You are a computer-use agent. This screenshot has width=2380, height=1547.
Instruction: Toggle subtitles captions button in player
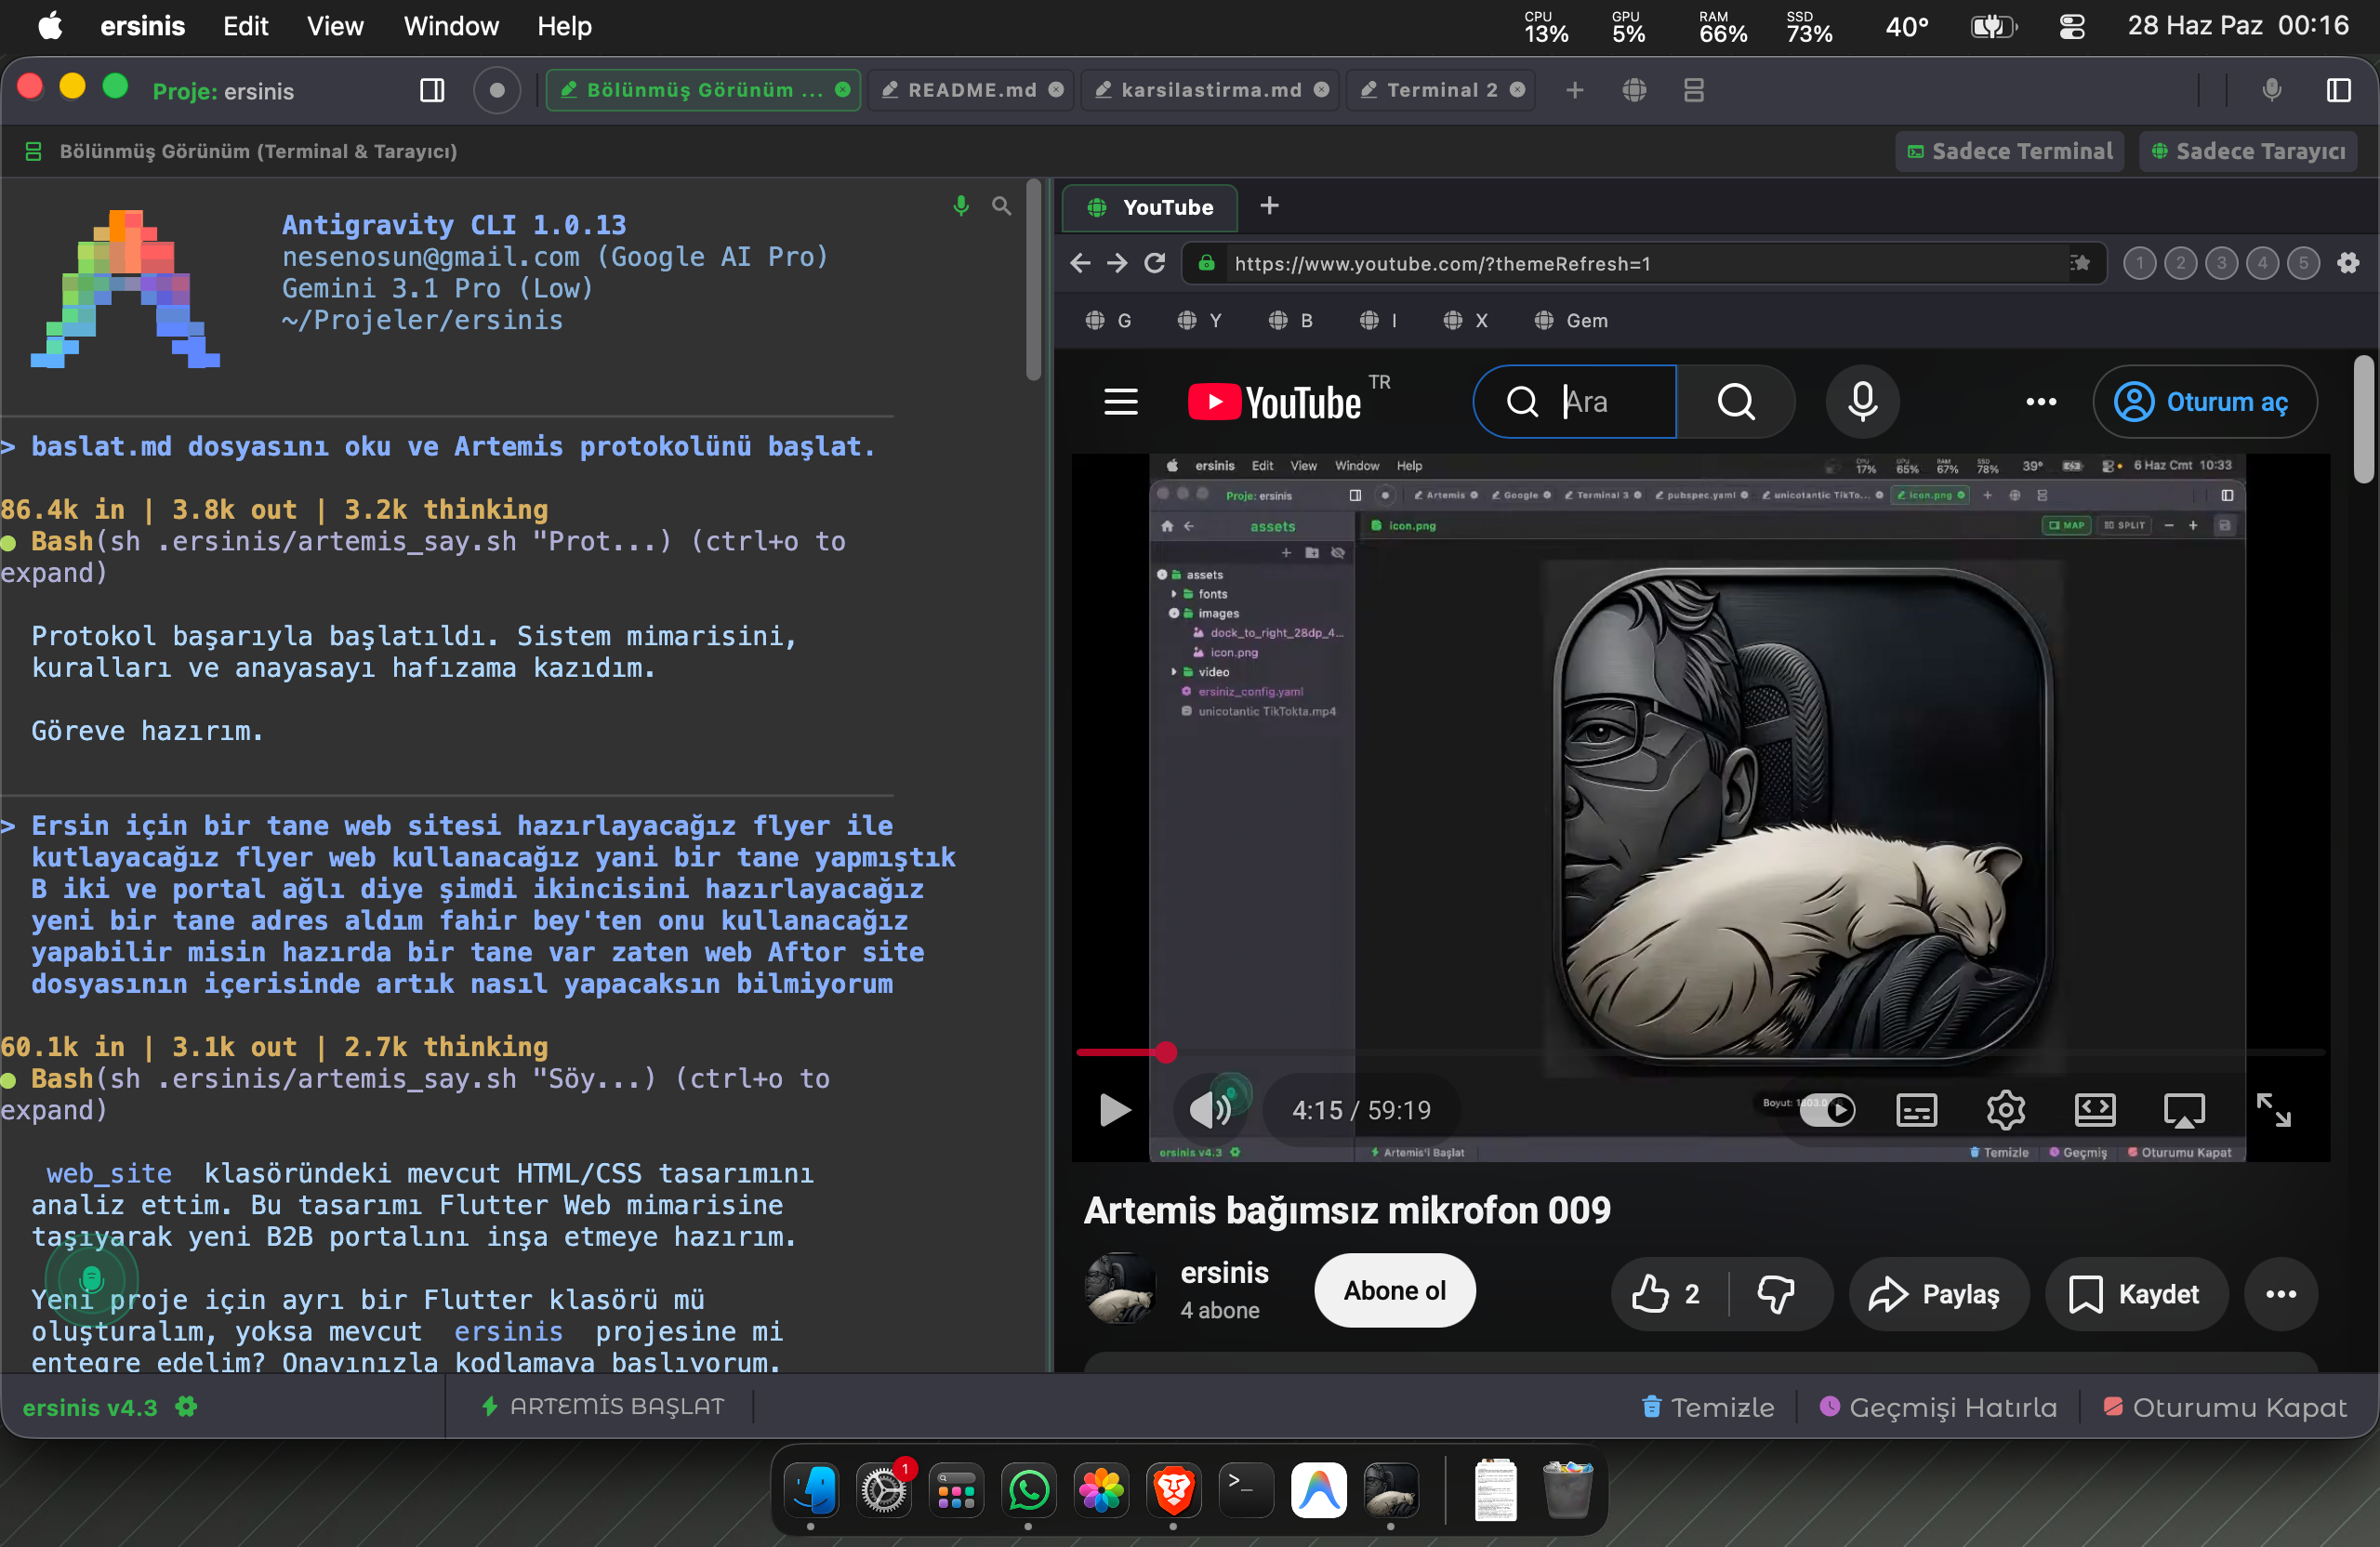(1916, 1110)
